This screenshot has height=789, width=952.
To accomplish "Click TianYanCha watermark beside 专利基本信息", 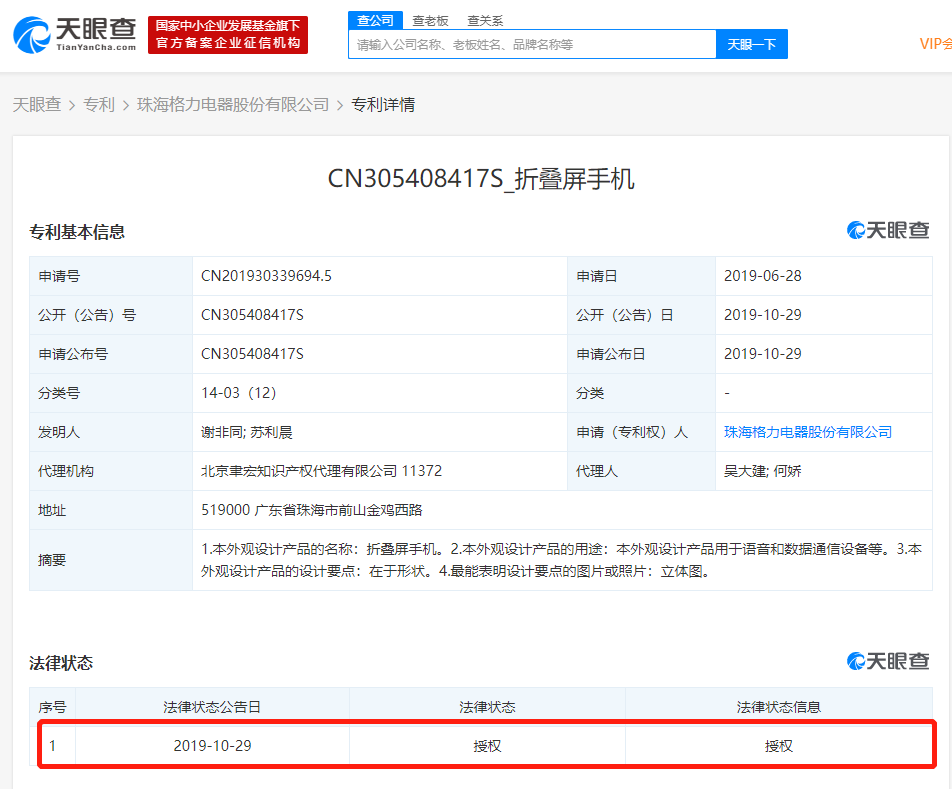I will (x=888, y=230).
